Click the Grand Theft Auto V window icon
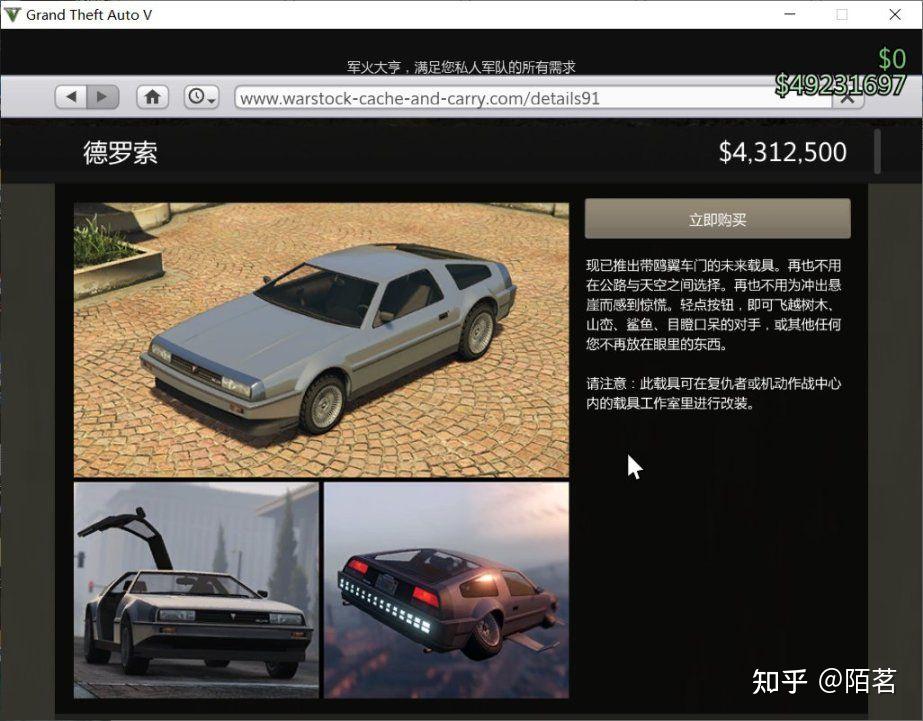The height and width of the screenshot is (721, 923). pyautogui.click(x=12, y=15)
